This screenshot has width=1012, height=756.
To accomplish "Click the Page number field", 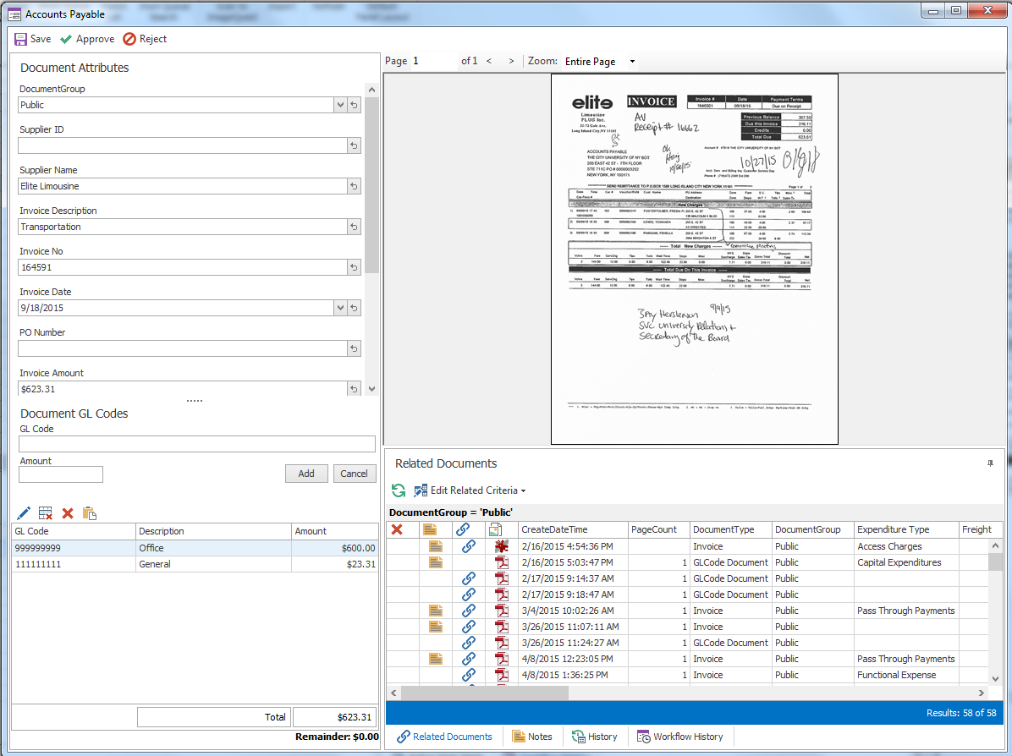I will (x=433, y=61).
